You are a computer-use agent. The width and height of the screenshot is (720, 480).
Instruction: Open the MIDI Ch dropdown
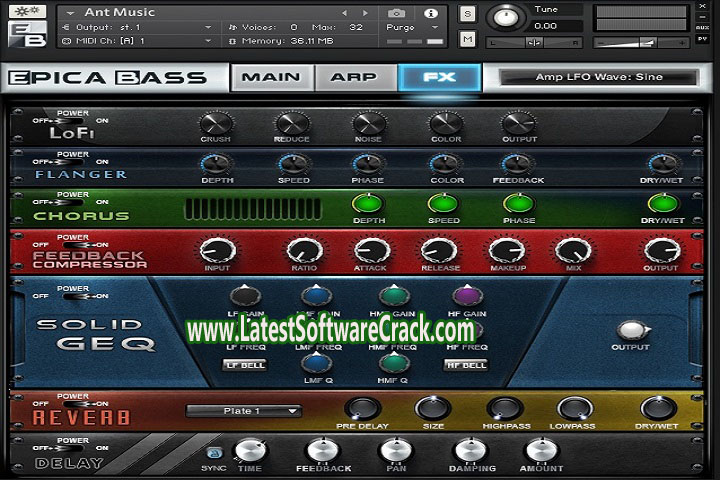137,41
